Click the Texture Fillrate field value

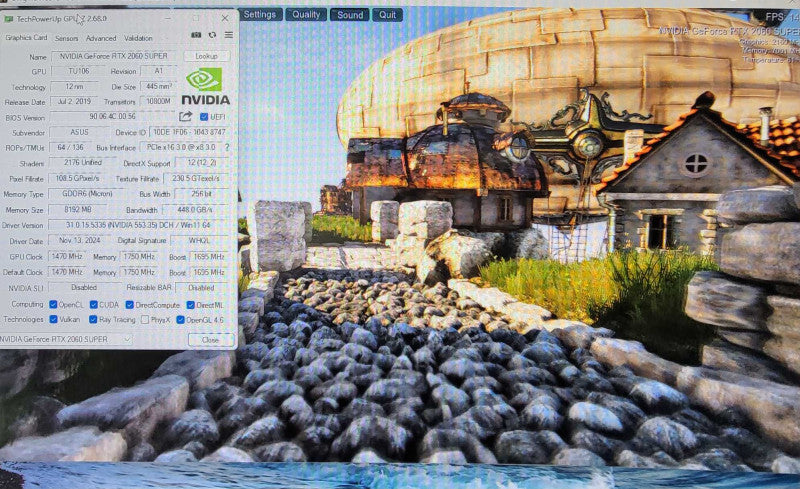tap(196, 179)
